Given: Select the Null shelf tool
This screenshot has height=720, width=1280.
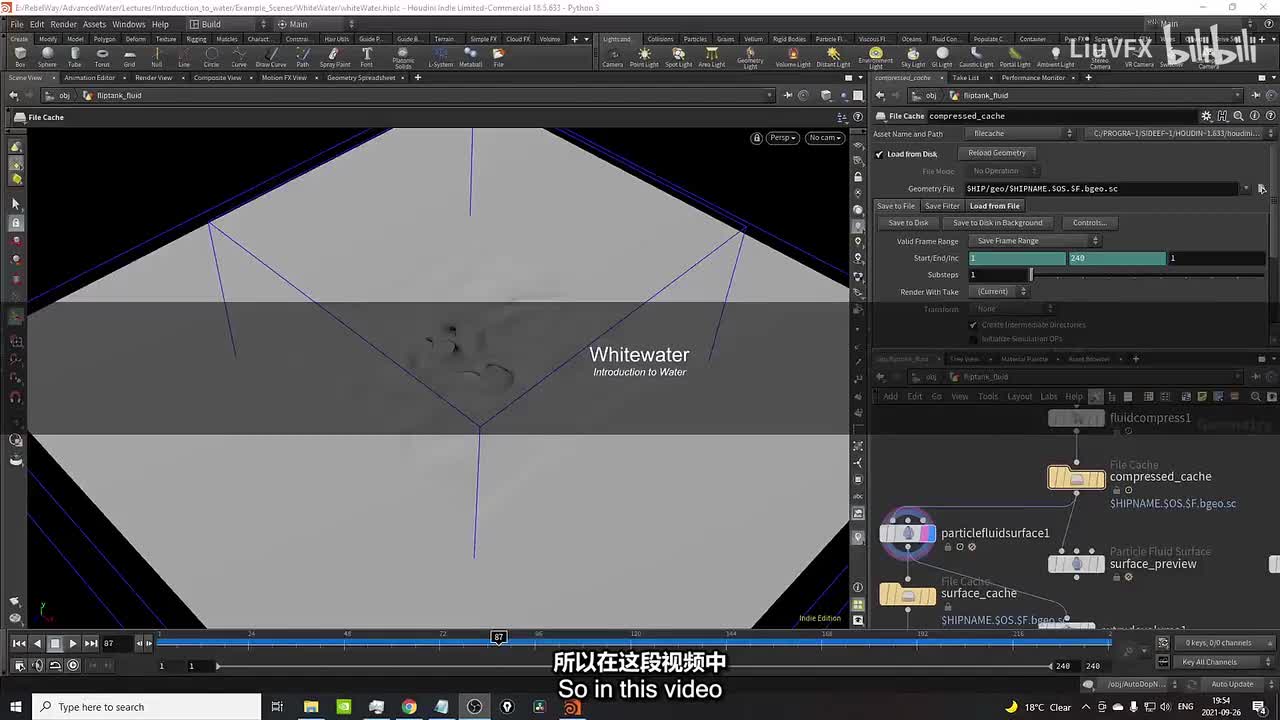Looking at the screenshot, I should tap(157, 57).
